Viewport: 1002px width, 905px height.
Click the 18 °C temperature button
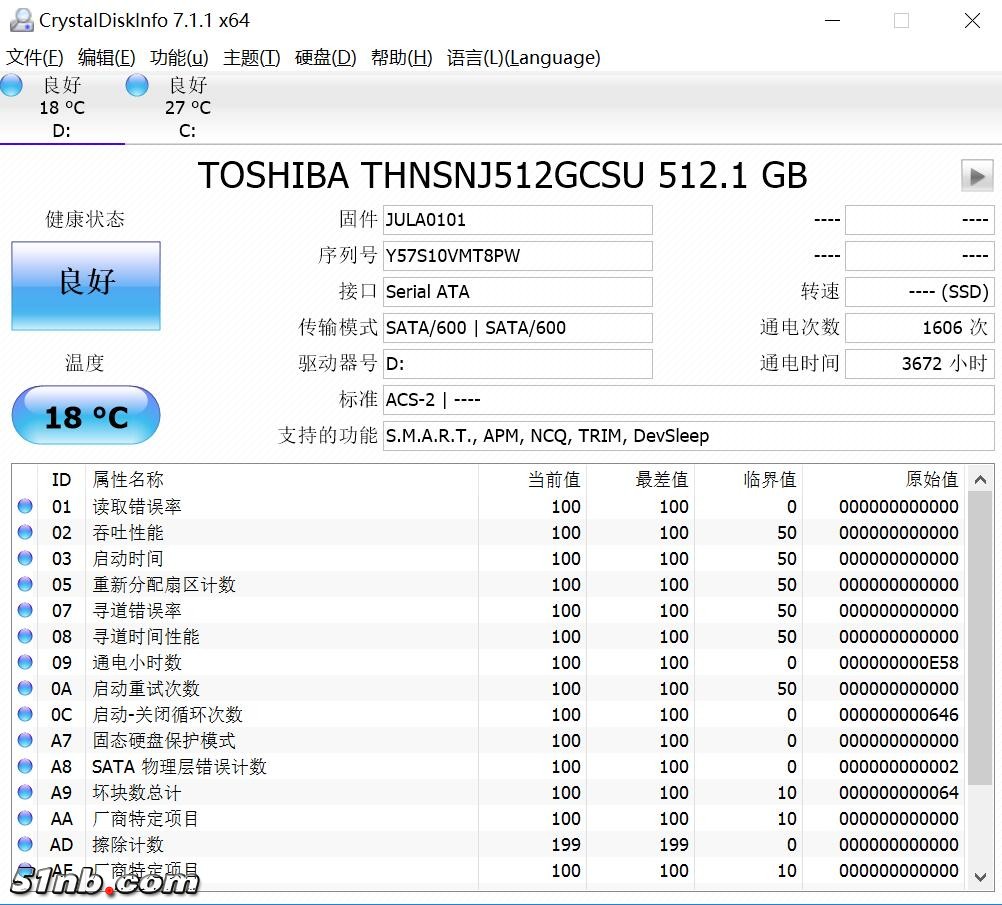(x=86, y=416)
